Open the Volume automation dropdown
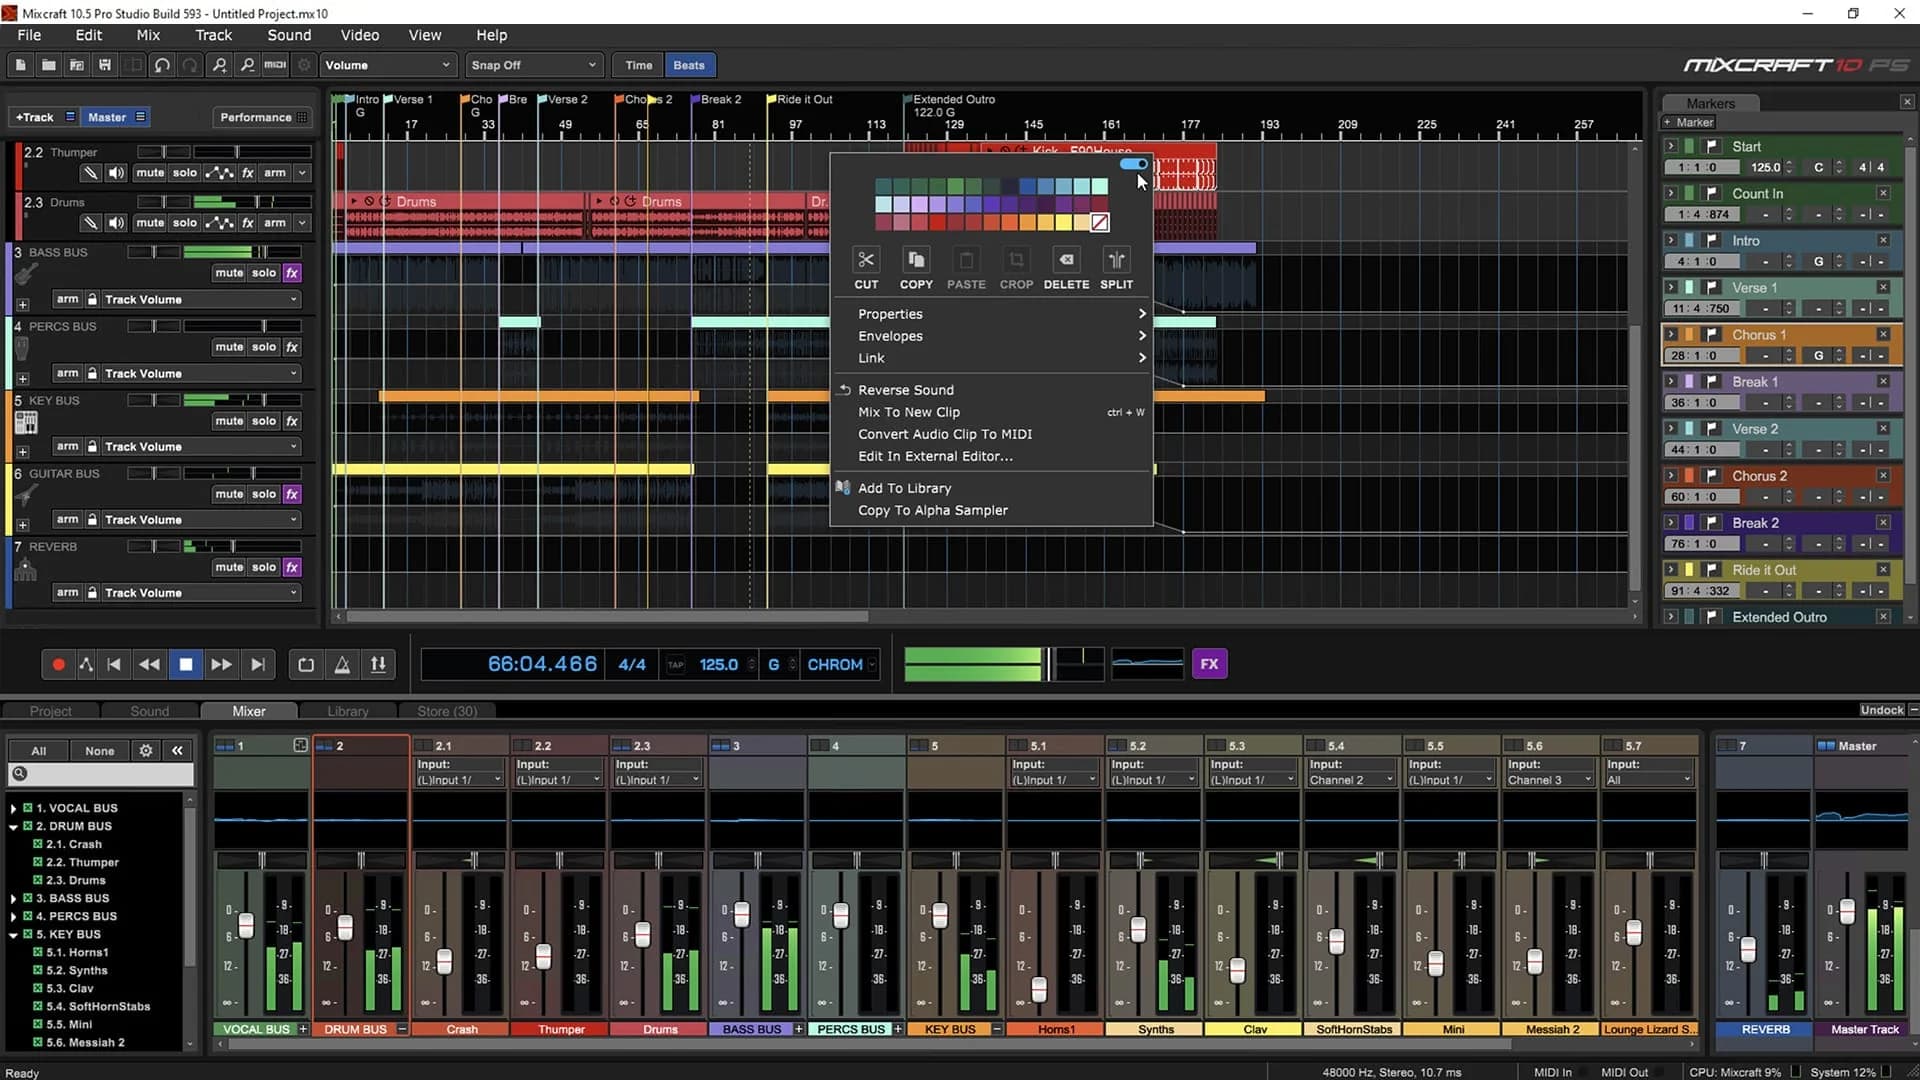Viewport: 1920px width, 1080px height. click(x=388, y=64)
